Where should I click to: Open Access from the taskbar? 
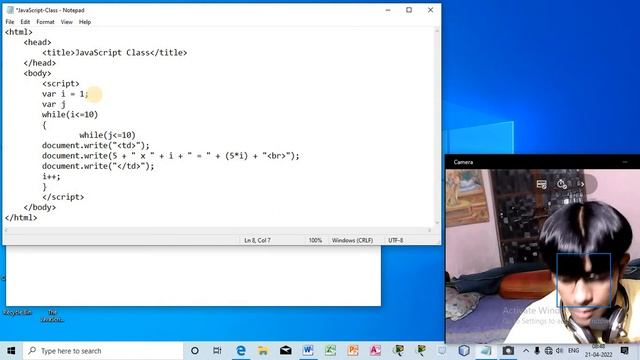(375, 351)
